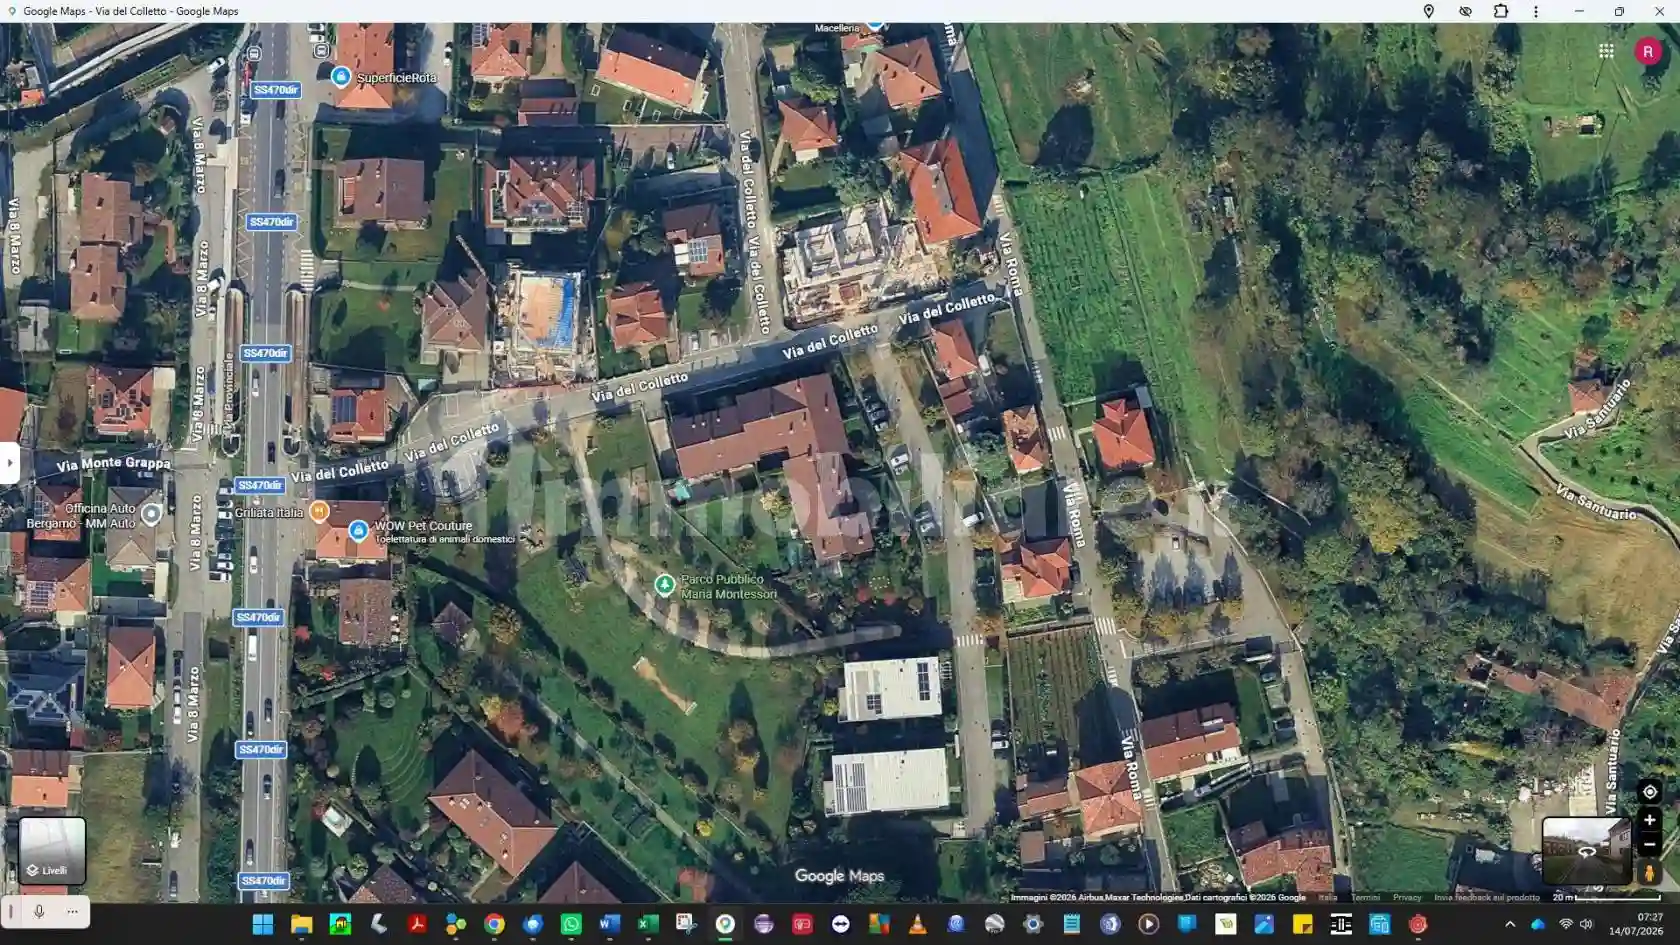
Task: Open the browser extensions puzzle icon
Action: click(x=1501, y=11)
